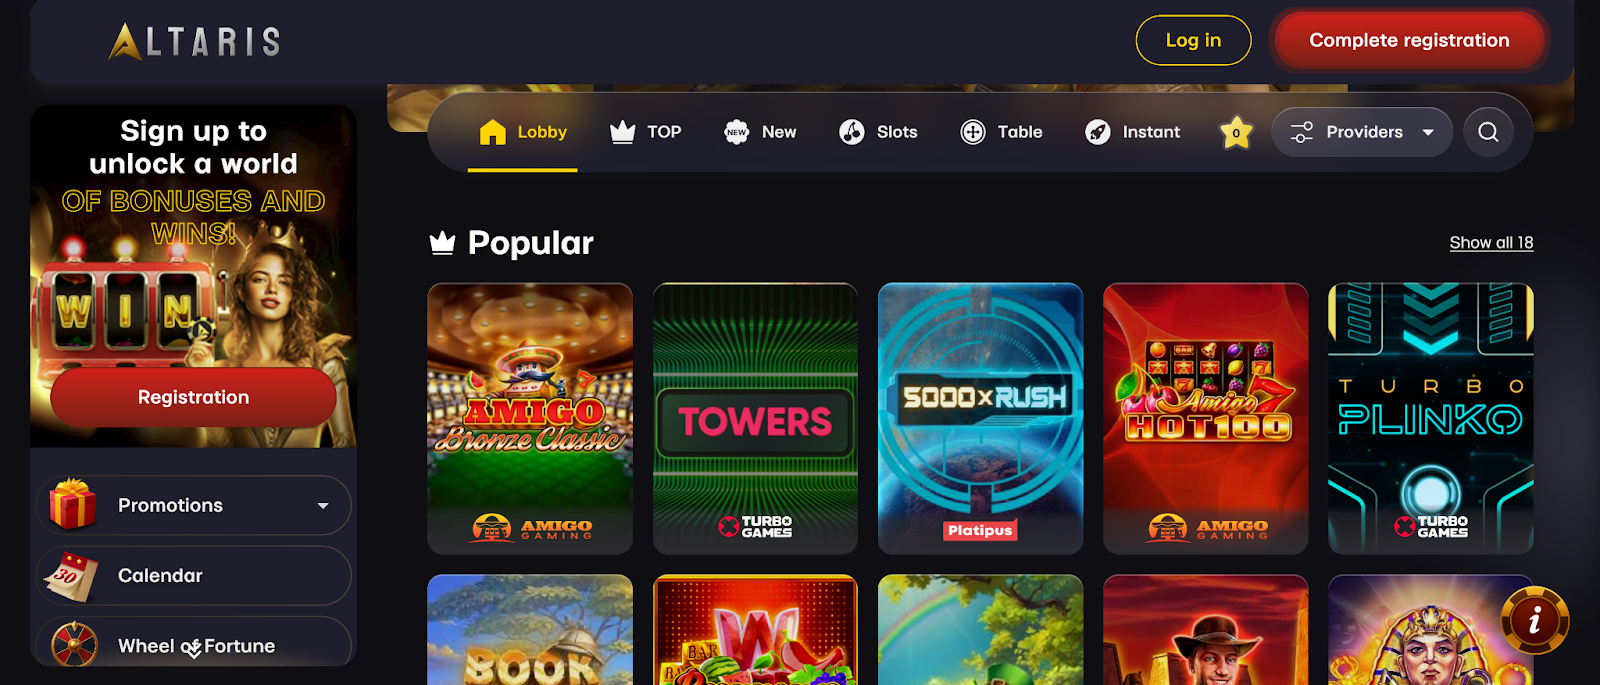Open the search magnifier icon
1600x685 pixels.
pos(1488,132)
